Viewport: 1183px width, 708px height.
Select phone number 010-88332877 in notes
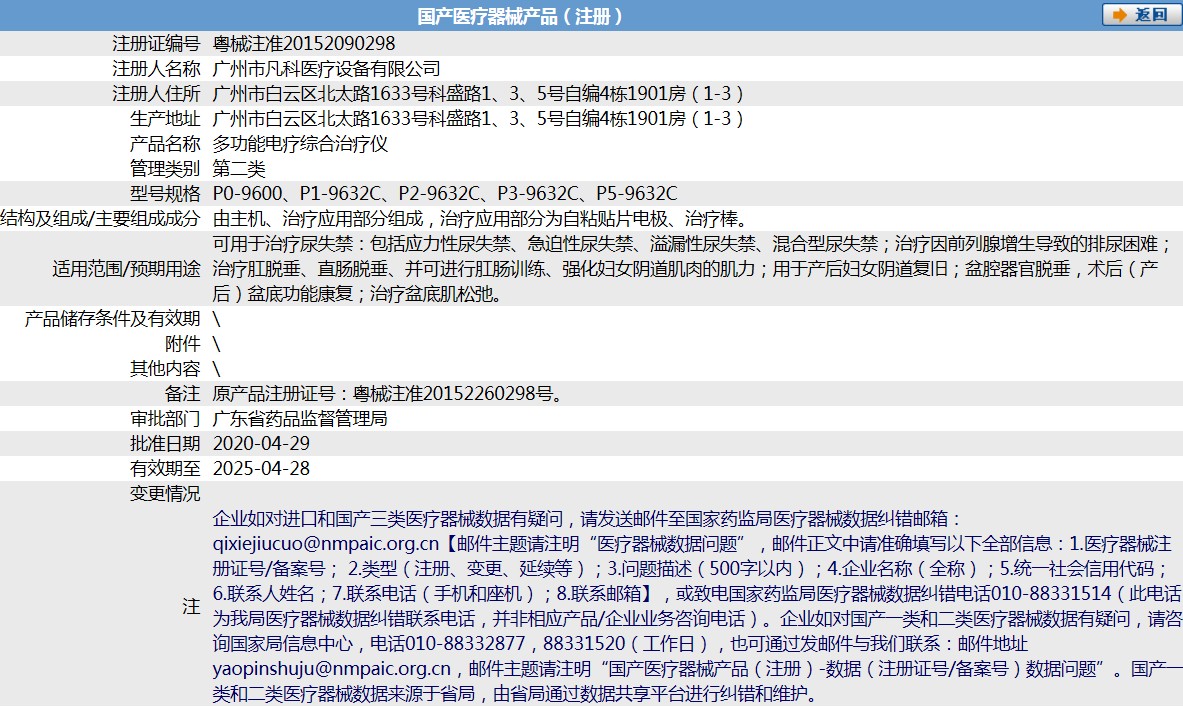pyautogui.click(x=466, y=644)
